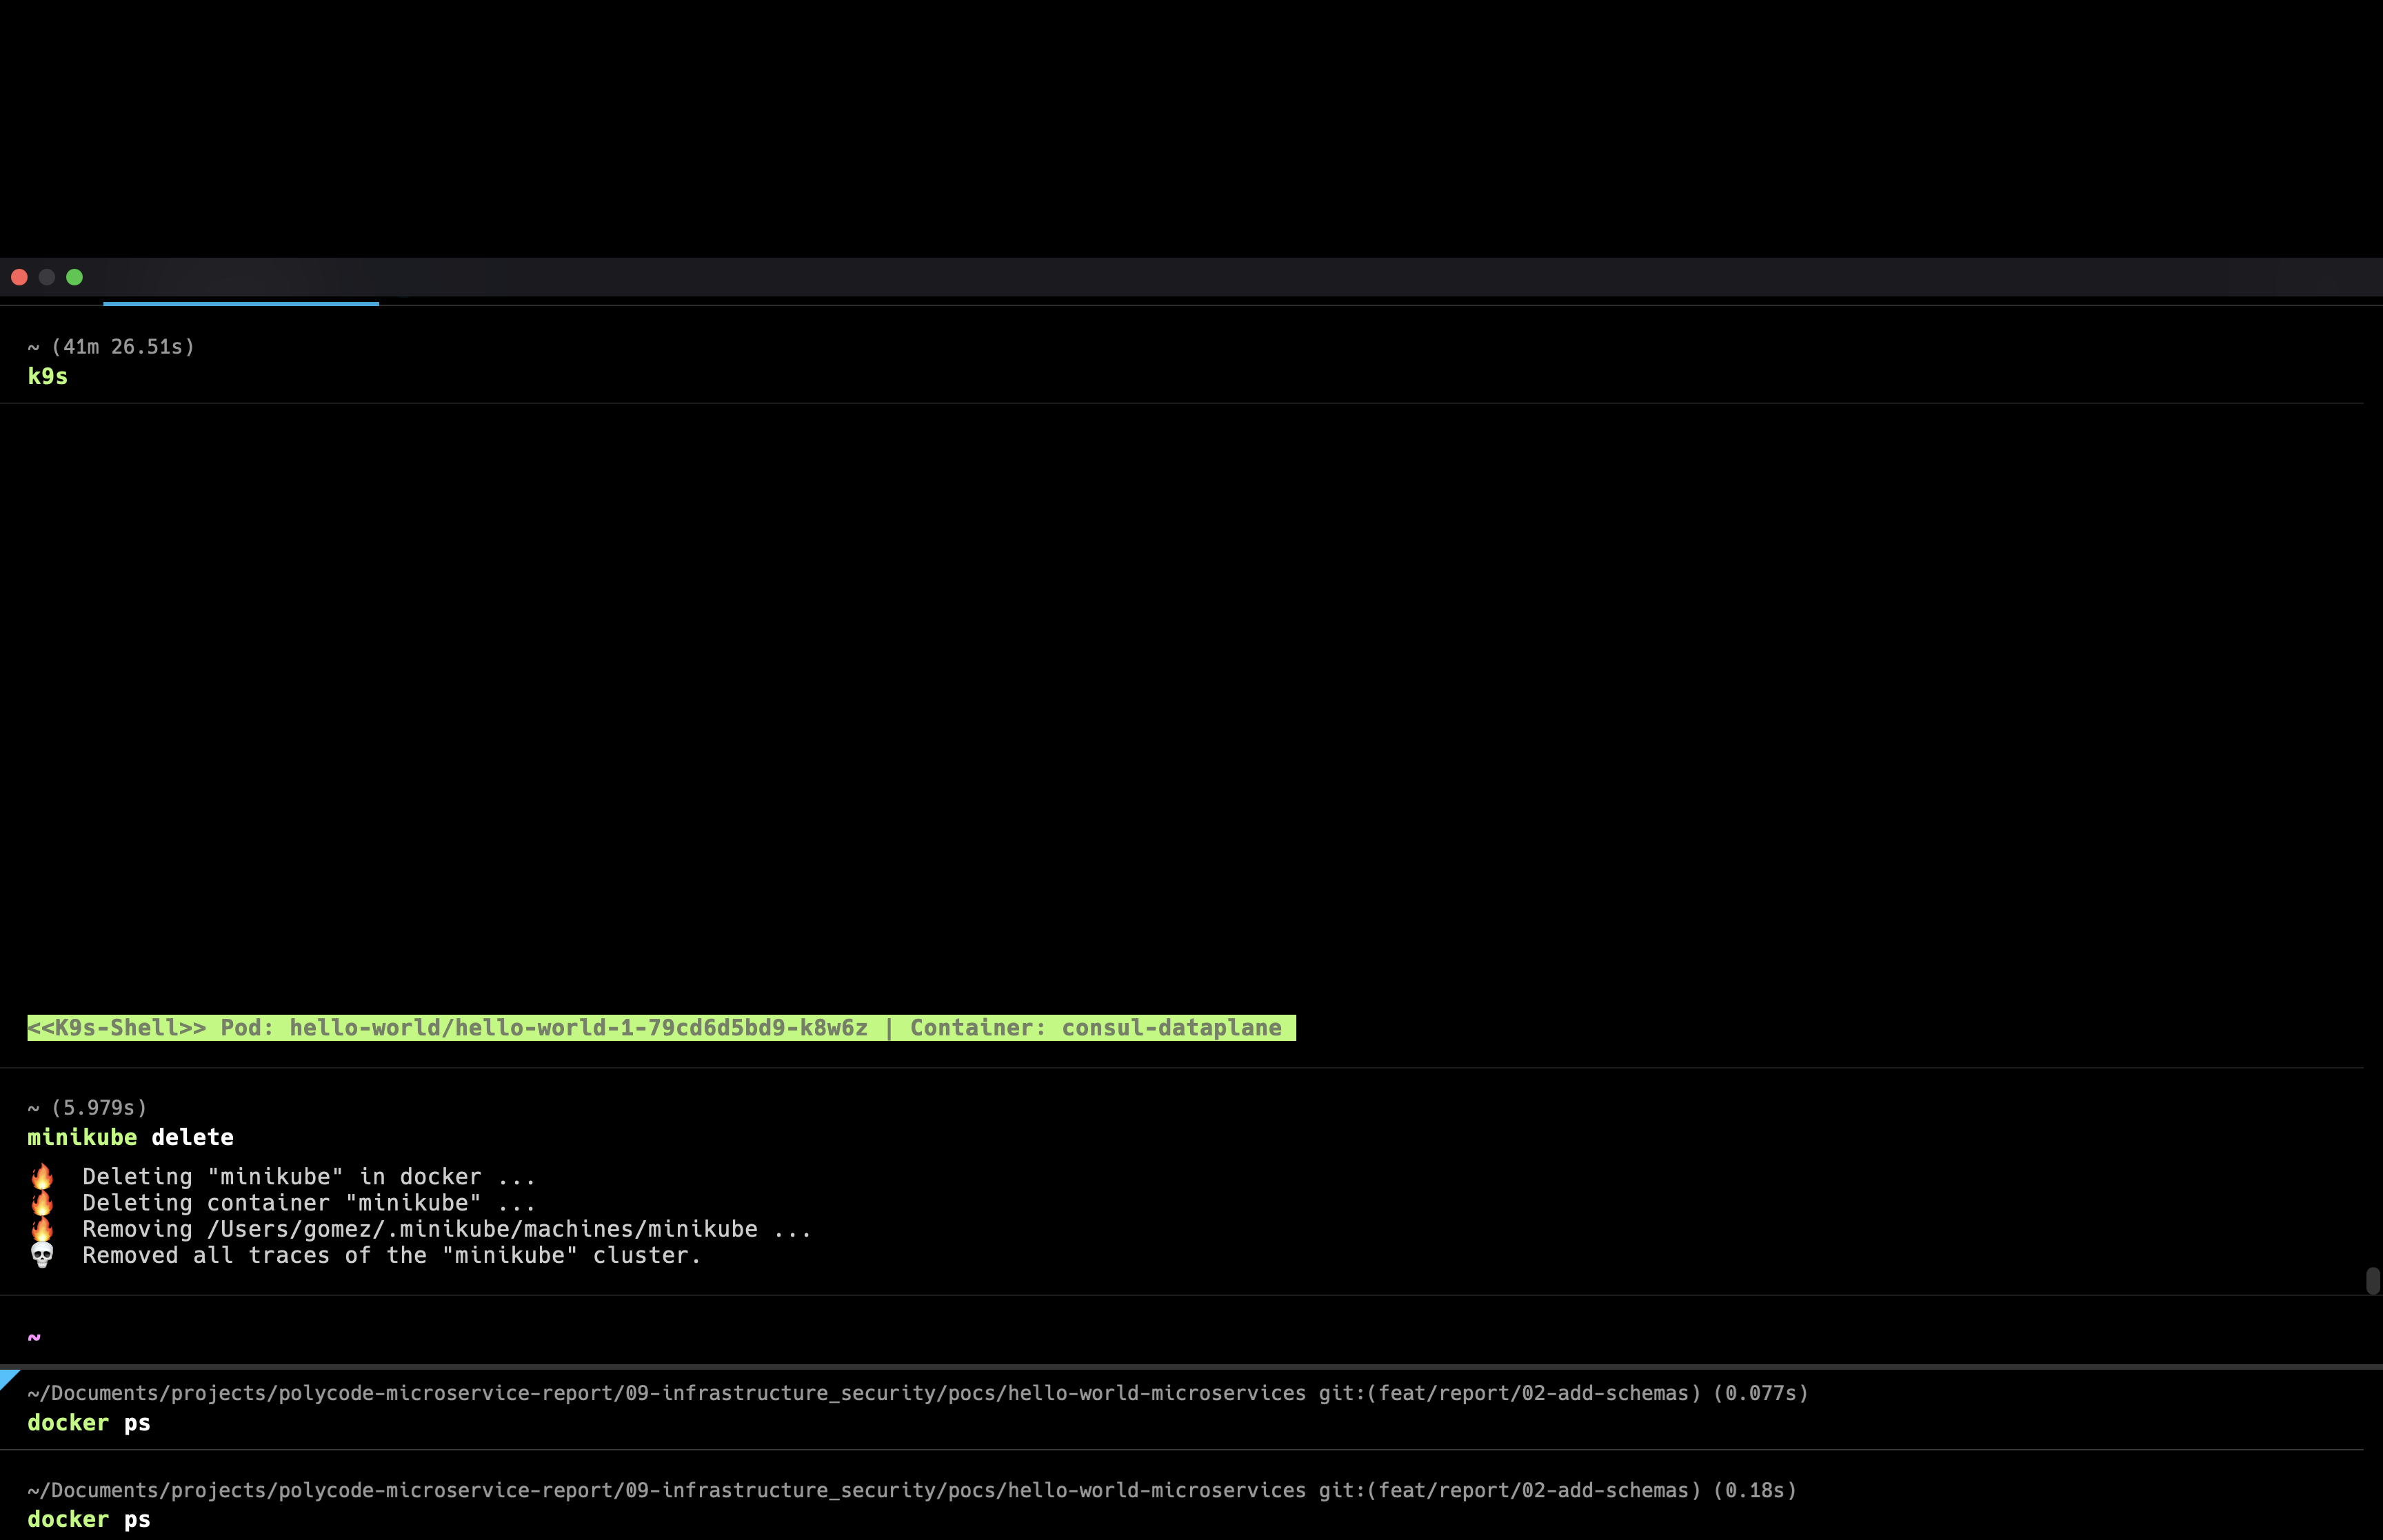Click the skull emoji on the removal line
This screenshot has height=1540, width=2383.
pos(42,1254)
